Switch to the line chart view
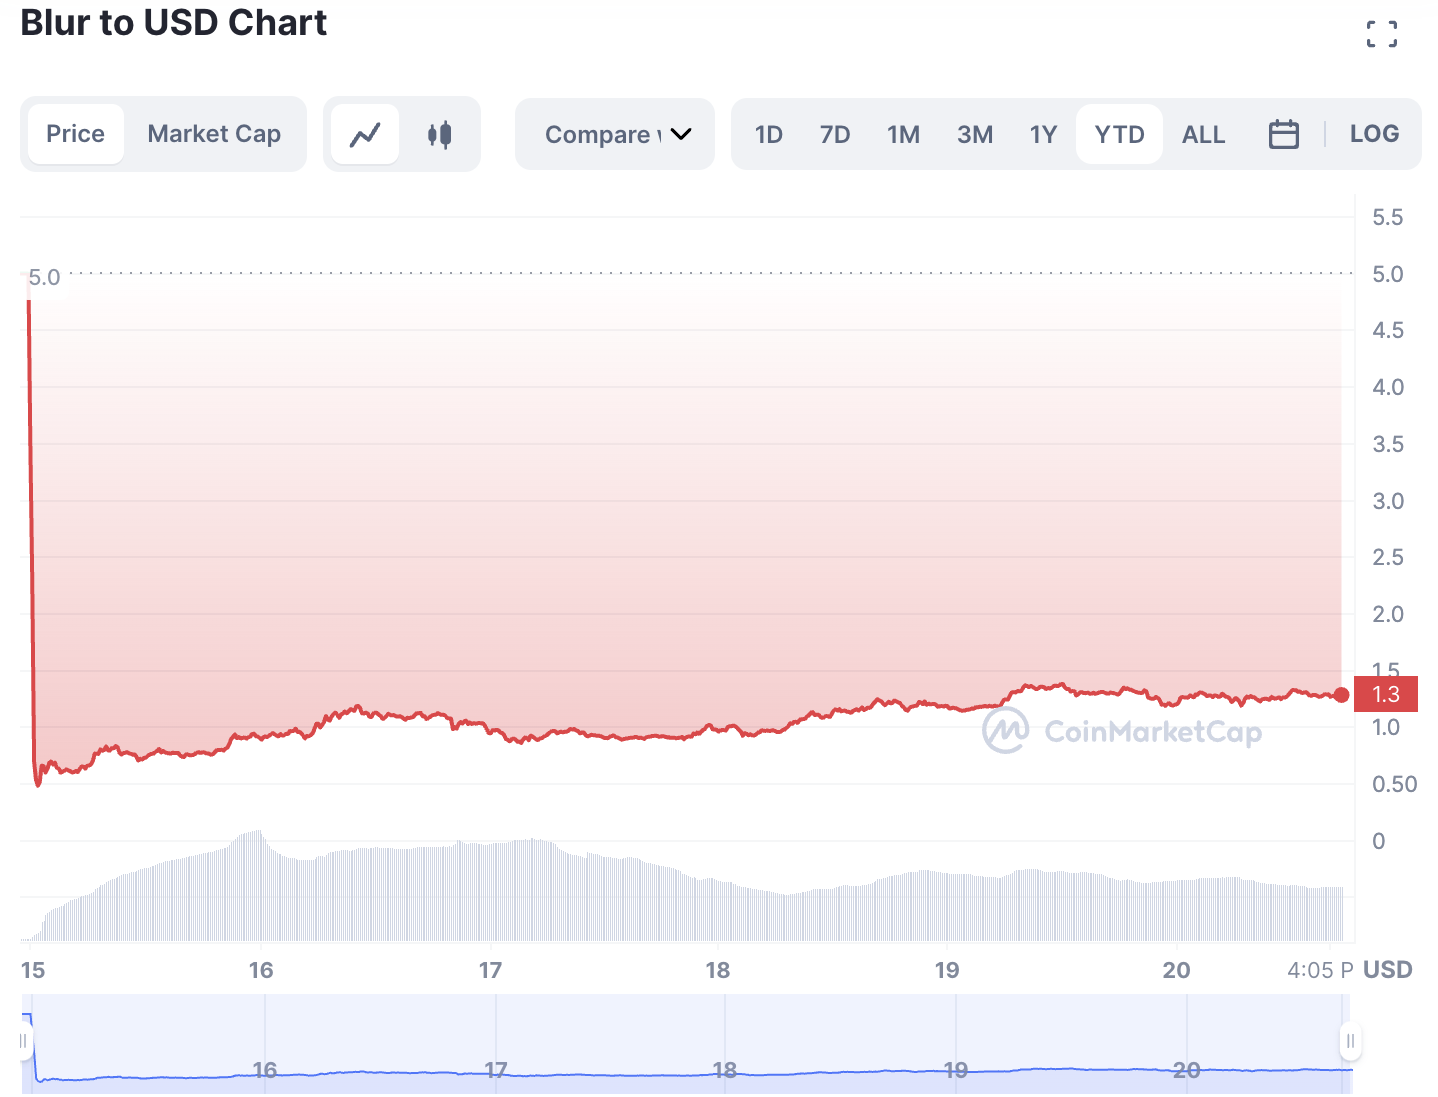1438x1097 pixels. (365, 134)
